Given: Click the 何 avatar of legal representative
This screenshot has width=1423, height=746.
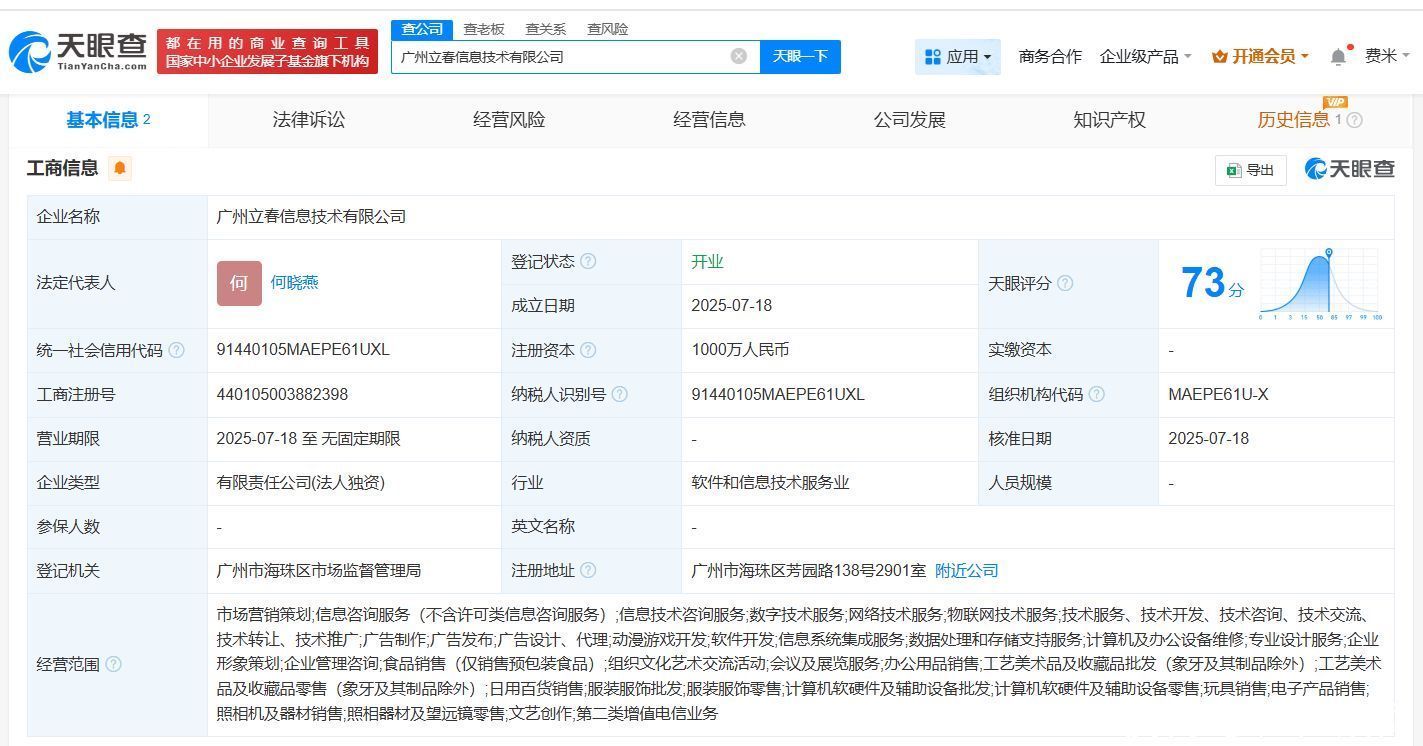Looking at the screenshot, I should coord(239,283).
